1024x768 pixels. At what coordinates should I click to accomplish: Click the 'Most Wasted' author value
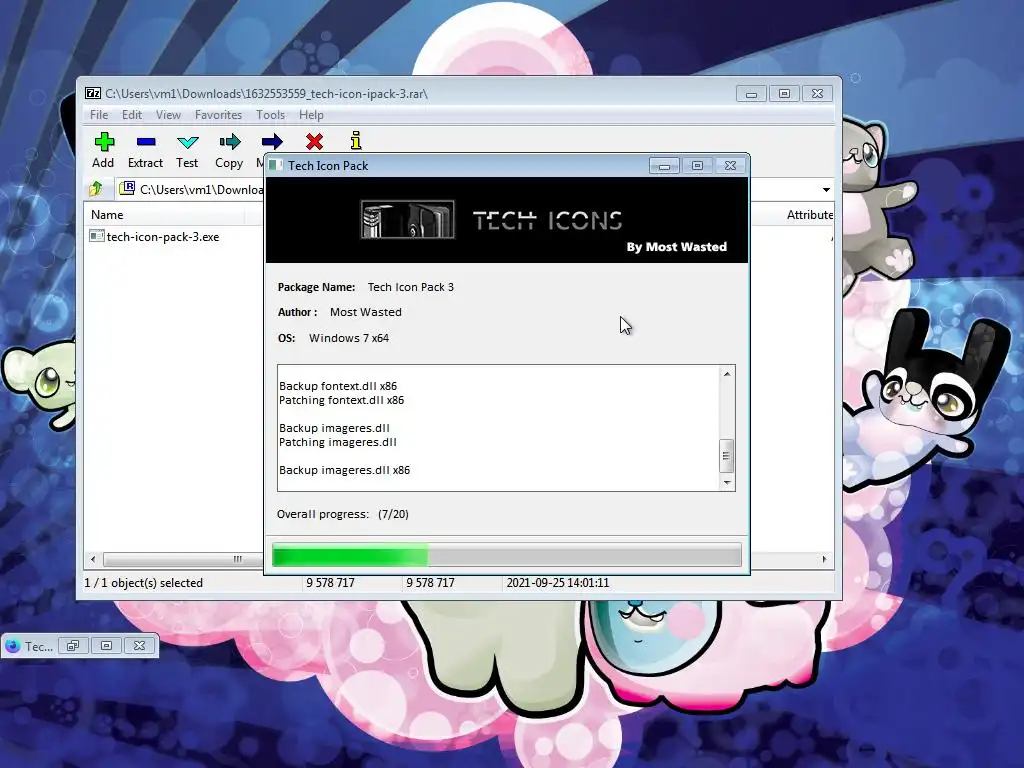(366, 312)
